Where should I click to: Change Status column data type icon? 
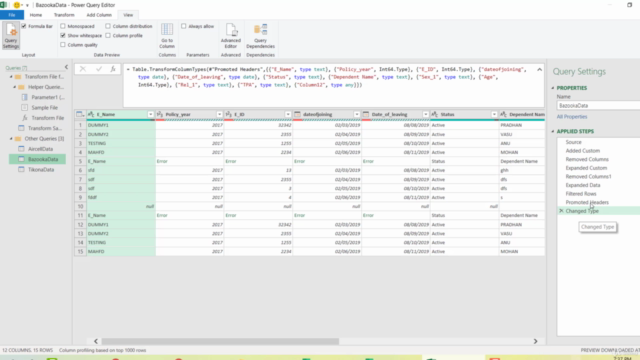point(435,114)
